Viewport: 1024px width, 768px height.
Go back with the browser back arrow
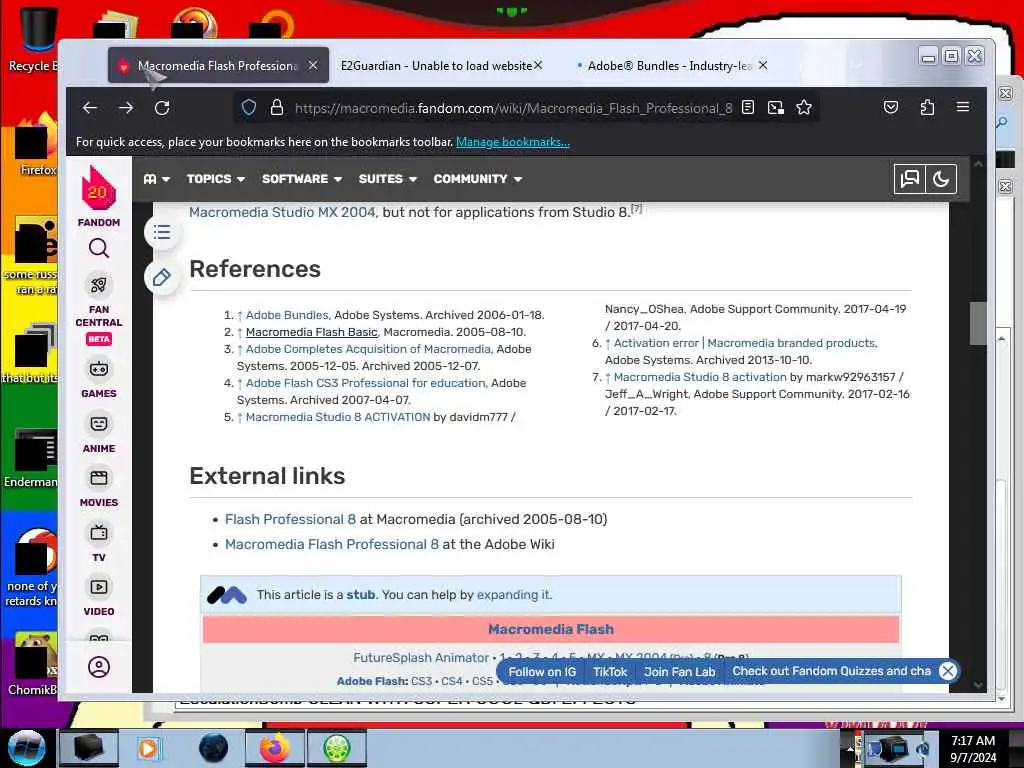click(x=89, y=108)
